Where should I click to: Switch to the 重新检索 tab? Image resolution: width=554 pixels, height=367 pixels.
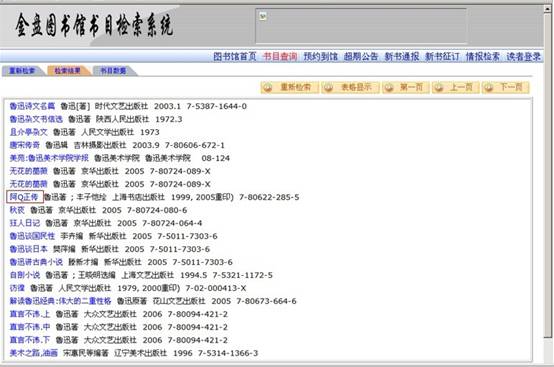22,71
